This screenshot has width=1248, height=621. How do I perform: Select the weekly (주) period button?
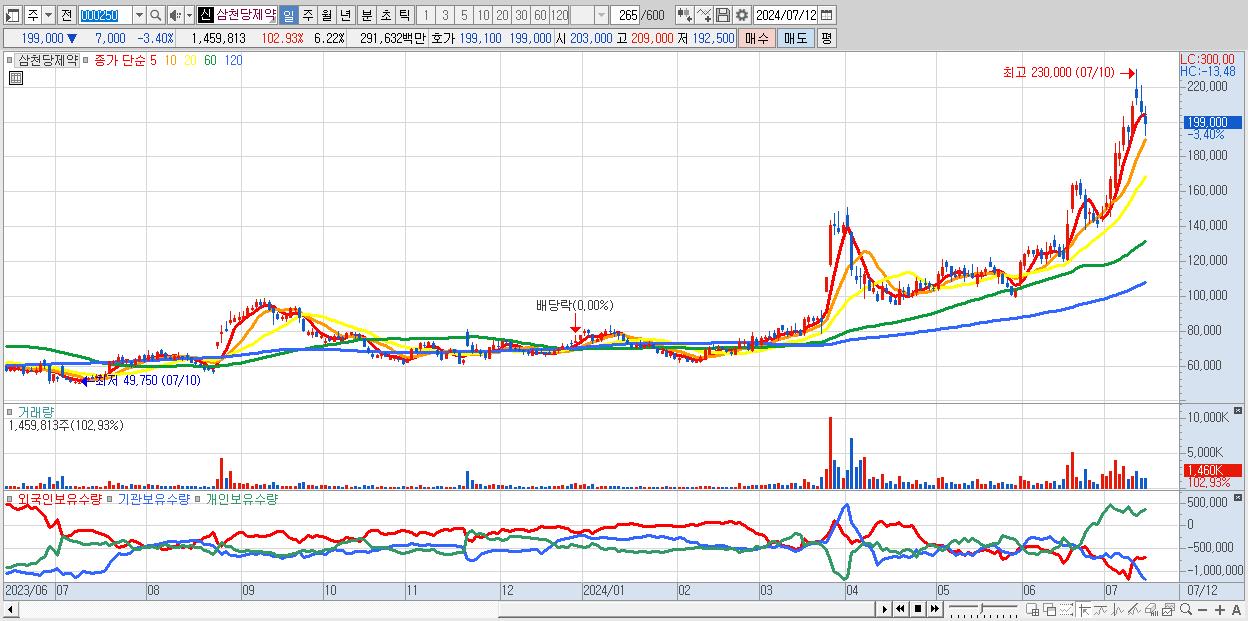click(307, 15)
